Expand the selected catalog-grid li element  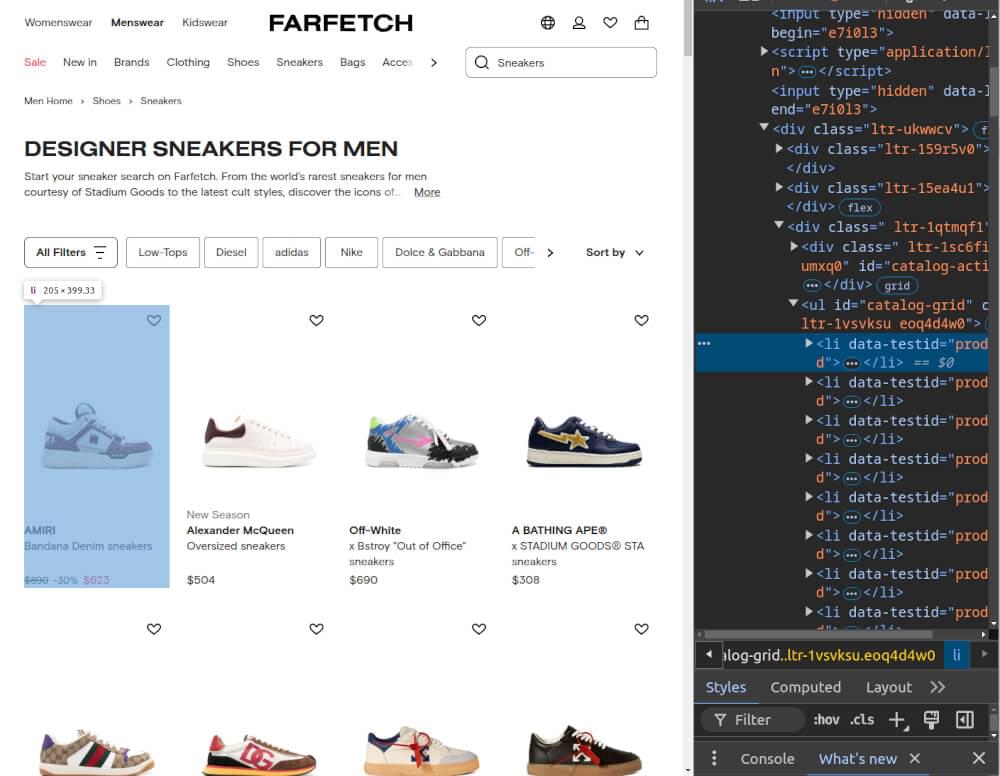808,343
